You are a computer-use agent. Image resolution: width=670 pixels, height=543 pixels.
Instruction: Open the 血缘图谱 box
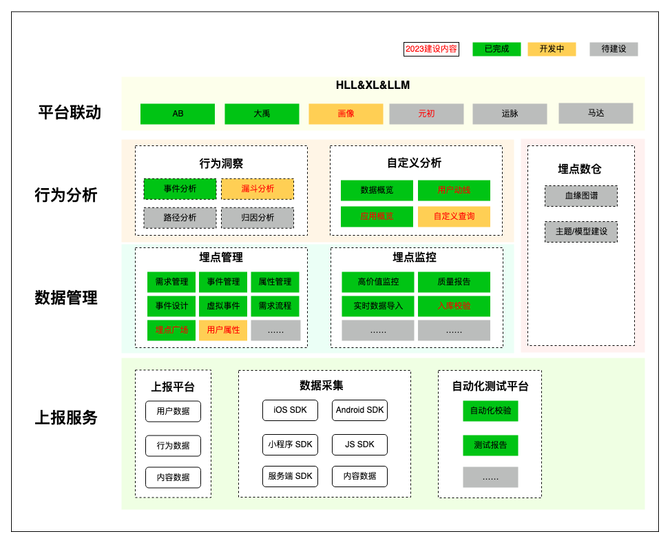tap(581, 196)
